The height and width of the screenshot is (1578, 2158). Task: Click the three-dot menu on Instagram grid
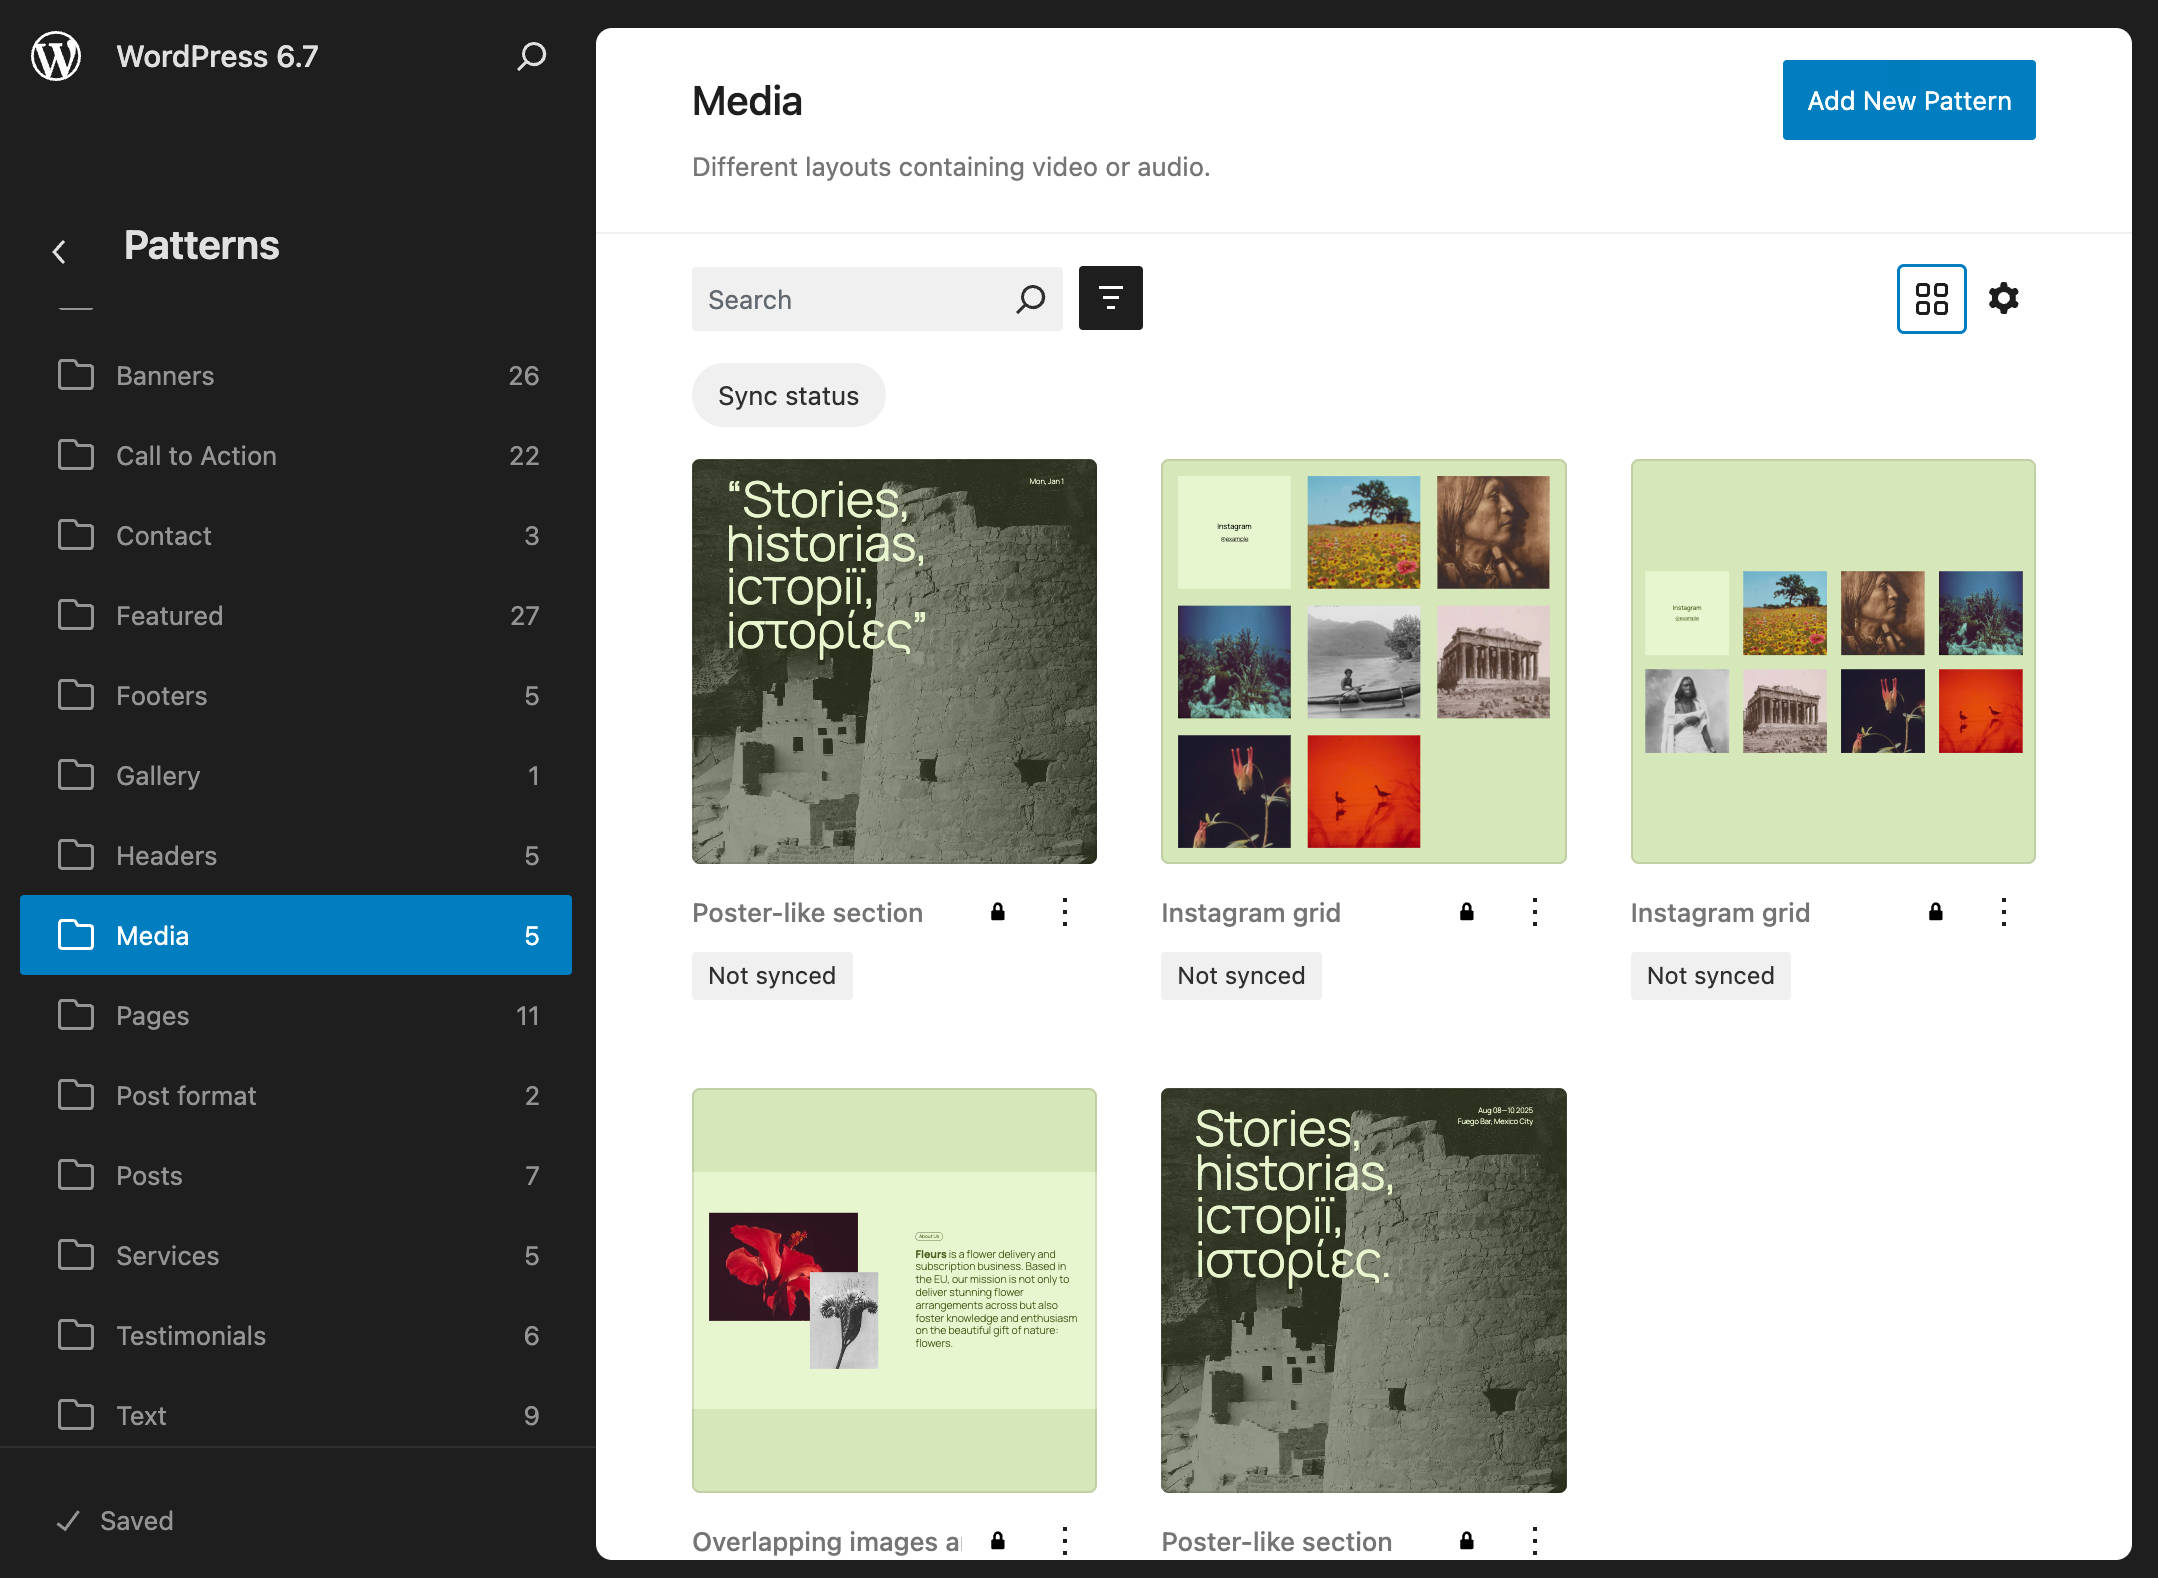pyautogui.click(x=1535, y=911)
